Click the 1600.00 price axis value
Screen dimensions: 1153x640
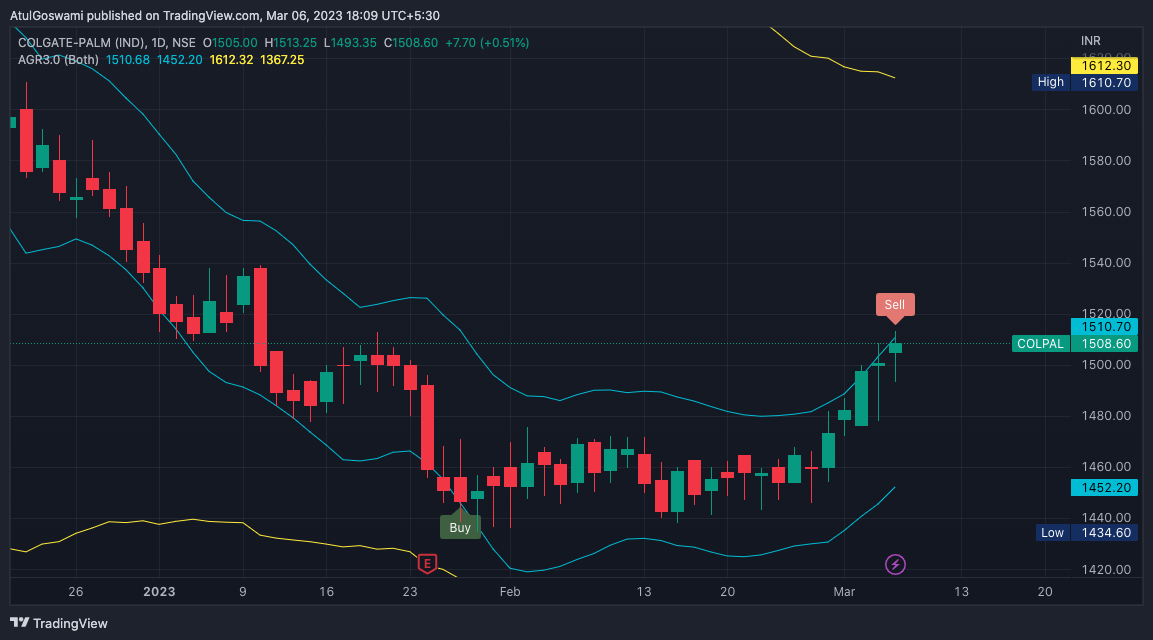click(1106, 110)
